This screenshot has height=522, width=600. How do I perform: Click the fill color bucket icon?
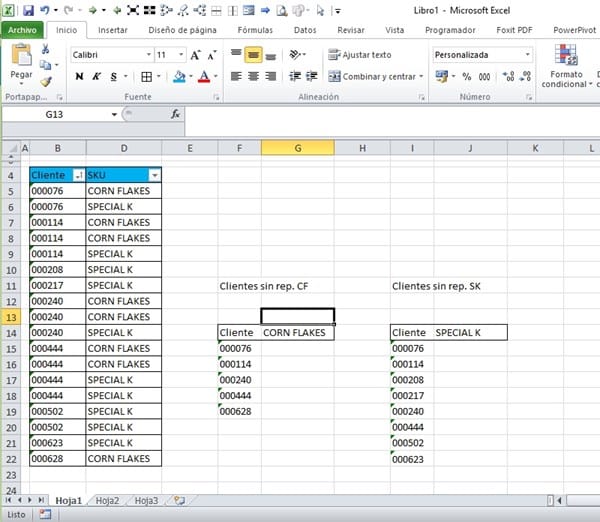pos(178,77)
